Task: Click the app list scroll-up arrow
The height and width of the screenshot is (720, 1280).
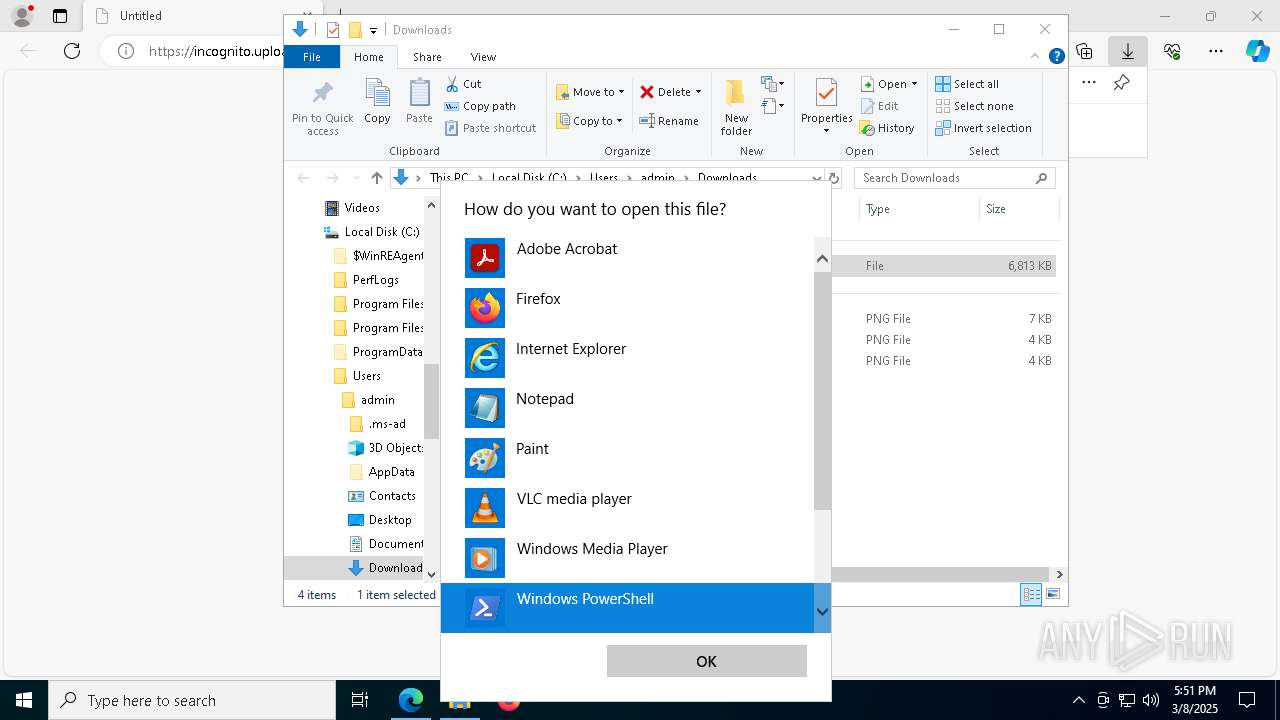Action: (822, 259)
